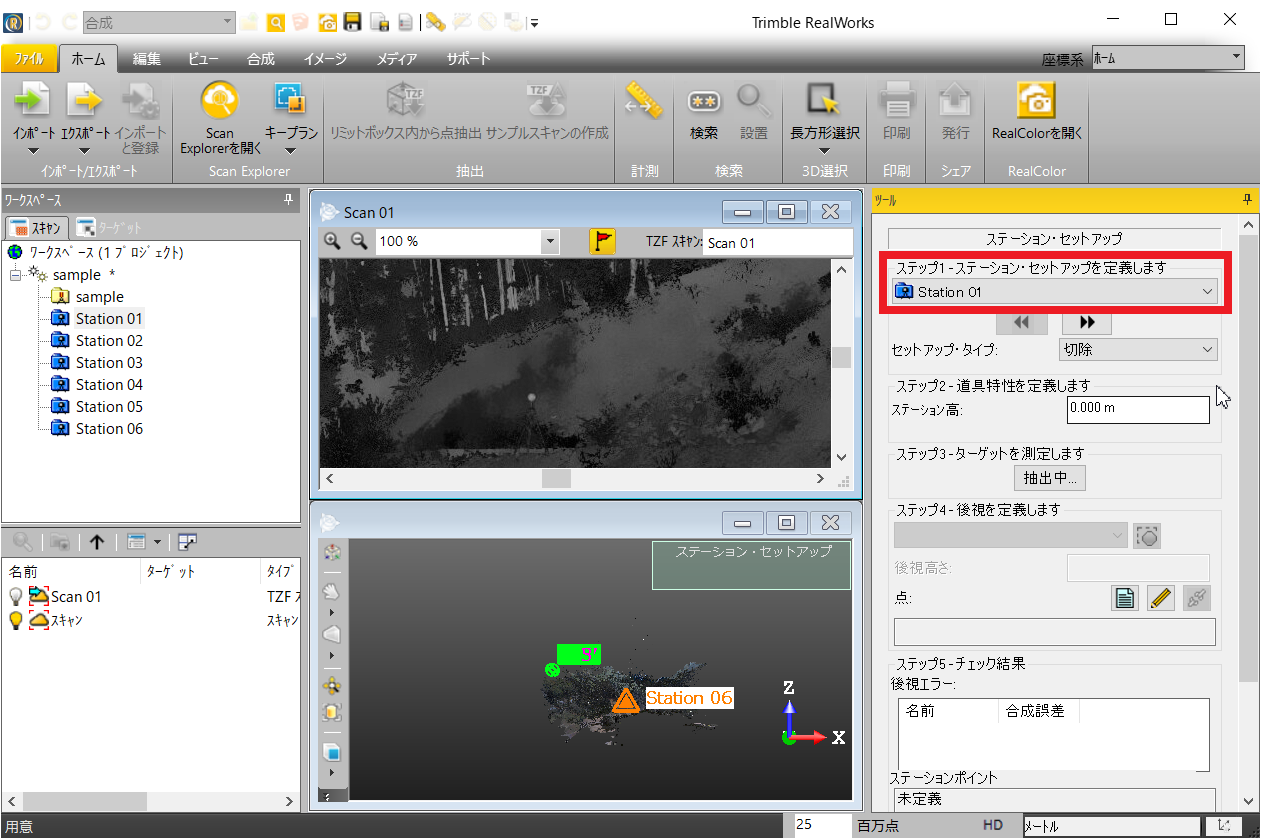Select Station 03 in the tree

coord(109,363)
